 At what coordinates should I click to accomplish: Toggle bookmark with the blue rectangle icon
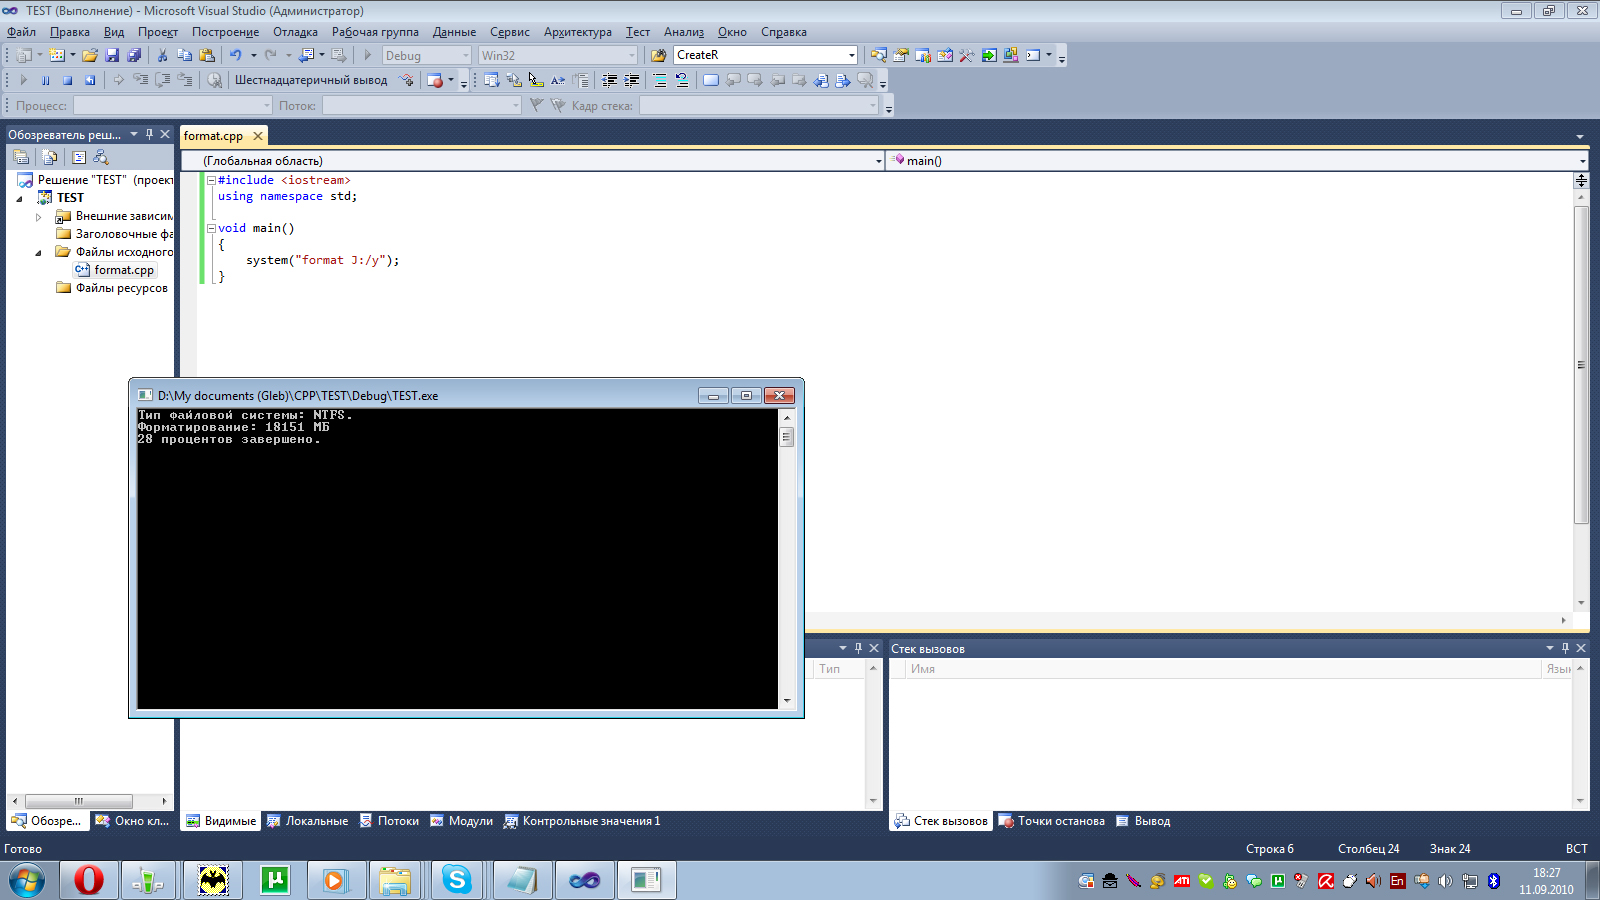point(711,80)
